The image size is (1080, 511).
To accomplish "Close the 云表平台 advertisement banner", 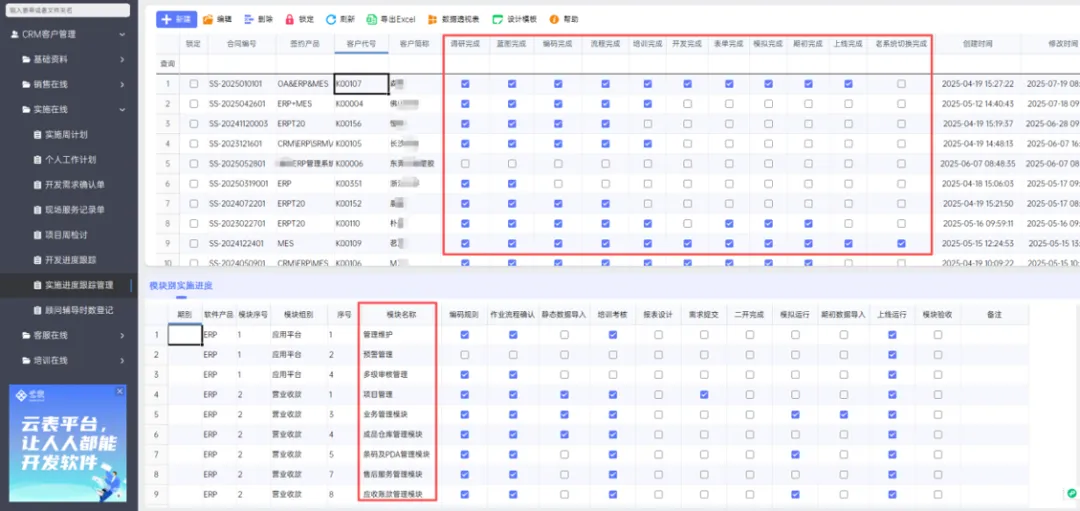I will pyautogui.click(x=120, y=391).
